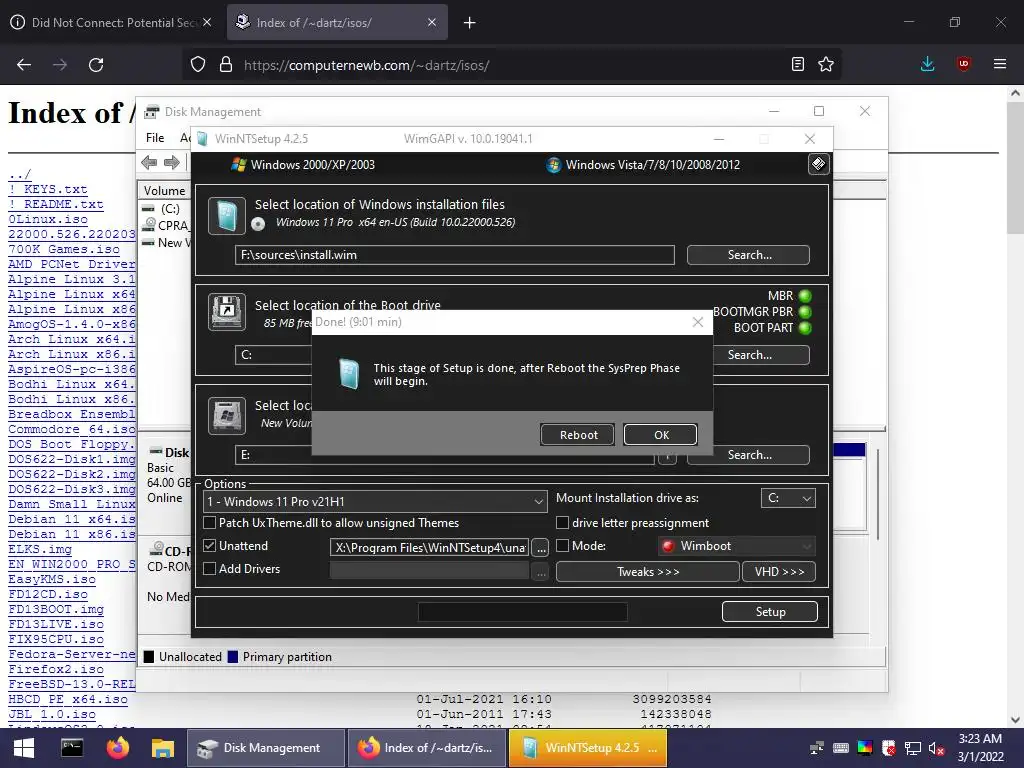Image resolution: width=1024 pixels, height=768 pixels.
Task: Click the padlock site information icon
Action: click(x=226, y=65)
